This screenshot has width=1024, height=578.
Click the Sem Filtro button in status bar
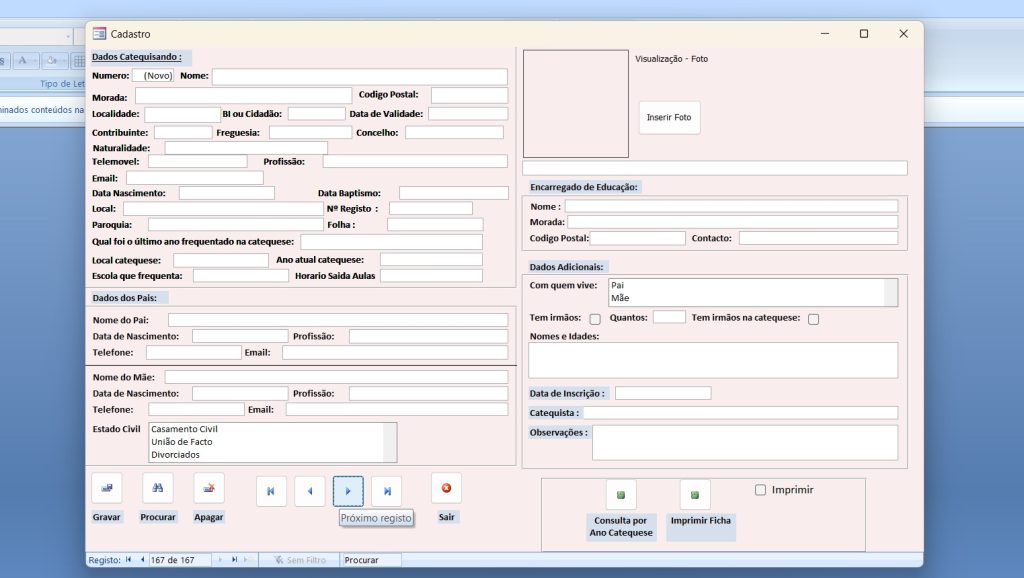tap(299, 560)
